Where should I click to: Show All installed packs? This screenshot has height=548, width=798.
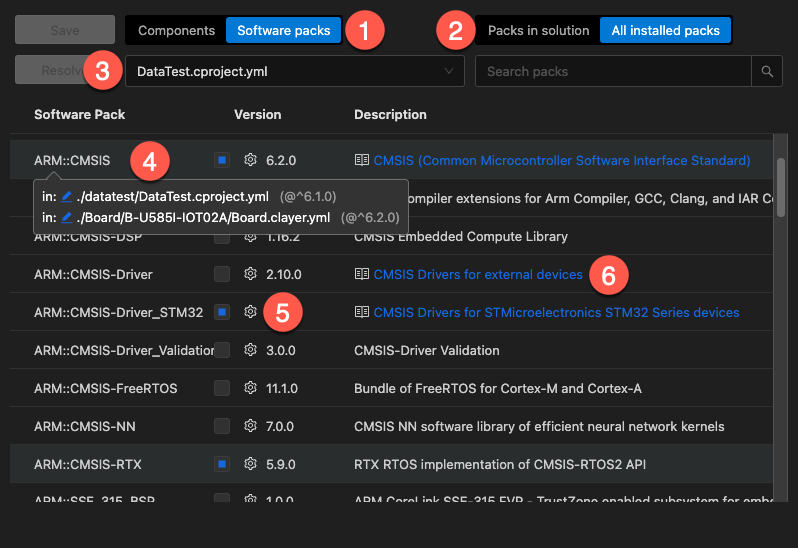[x=665, y=31]
